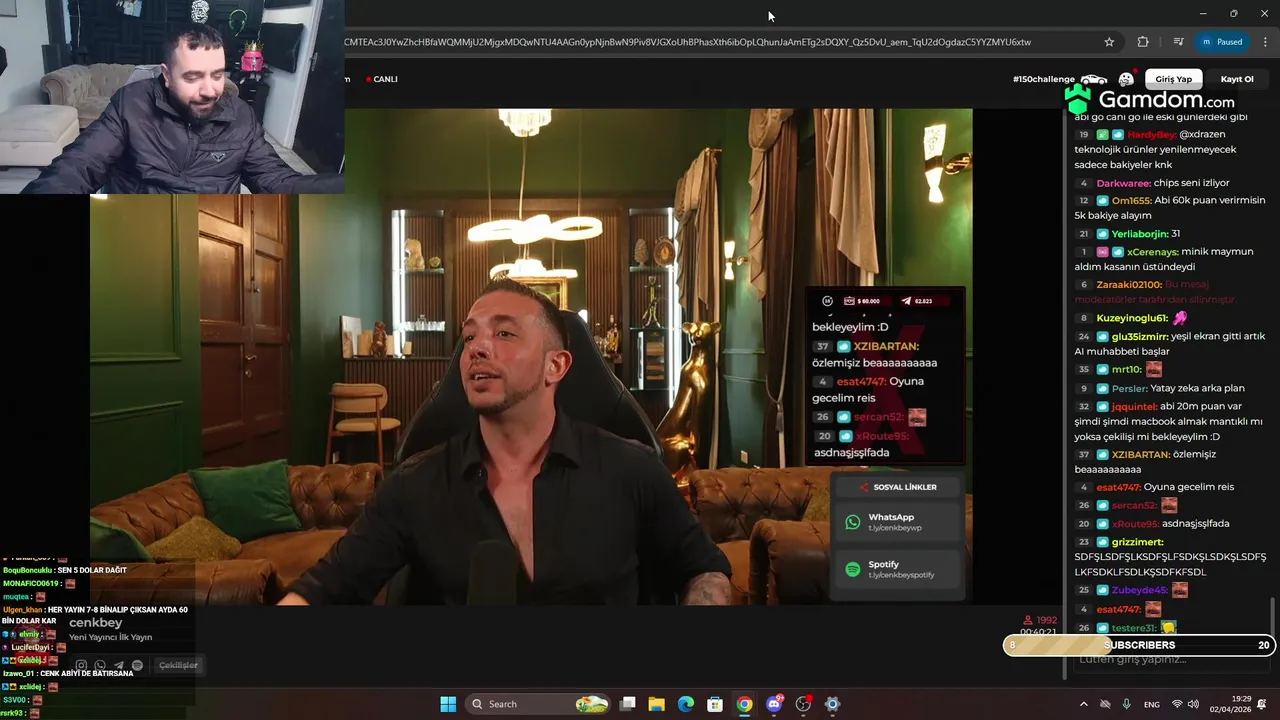1280x720 pixels.
Task: Click the Giriş Yap login button
Action: tap(1174, 79)
